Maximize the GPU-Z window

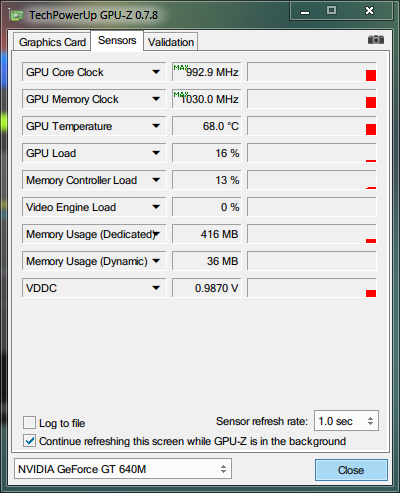point(331,10)
